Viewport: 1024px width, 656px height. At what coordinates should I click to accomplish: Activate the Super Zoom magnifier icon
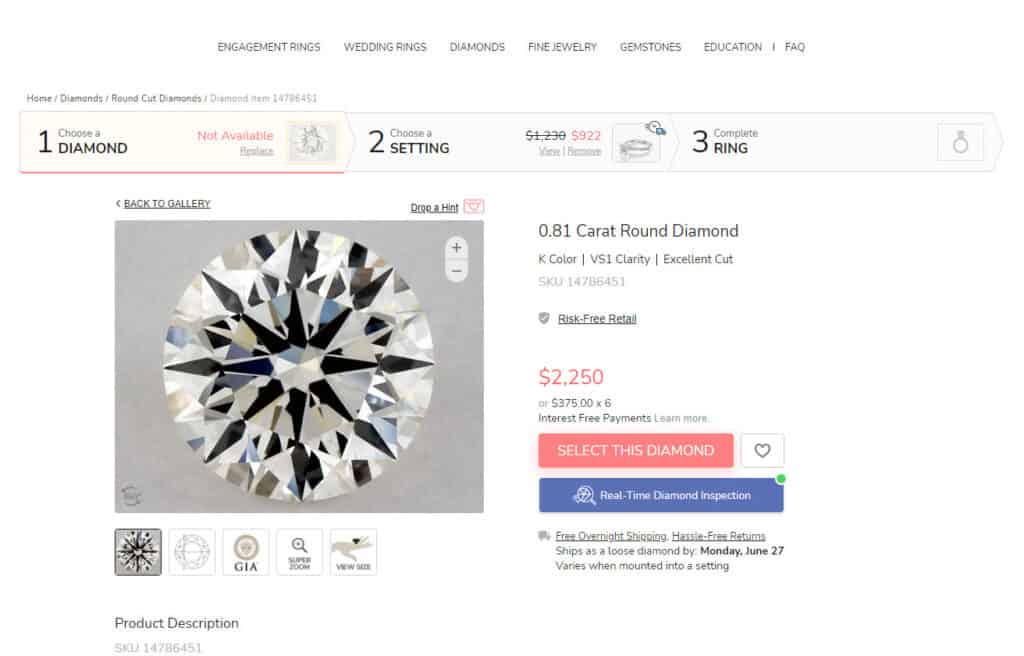[x=299, y=551]
